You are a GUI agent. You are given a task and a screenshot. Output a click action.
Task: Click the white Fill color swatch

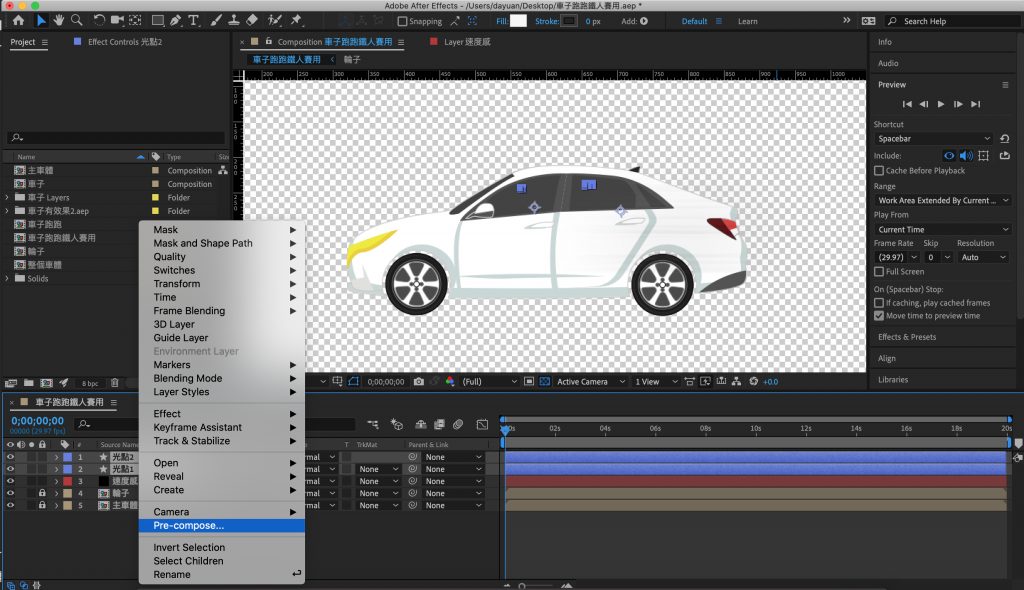pos(518,21)
